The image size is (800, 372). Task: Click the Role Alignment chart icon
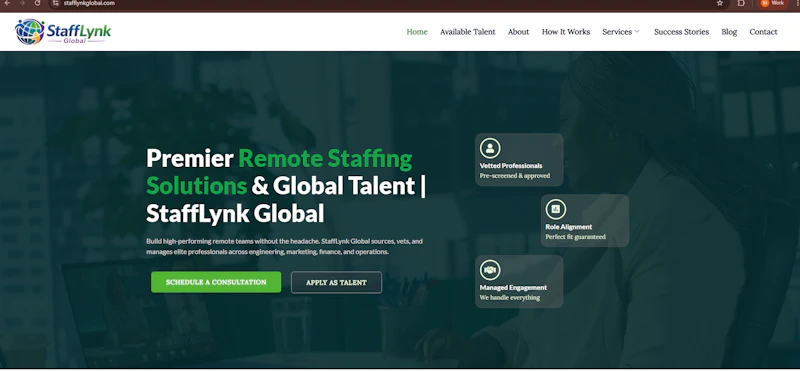(x=556, y=209)
